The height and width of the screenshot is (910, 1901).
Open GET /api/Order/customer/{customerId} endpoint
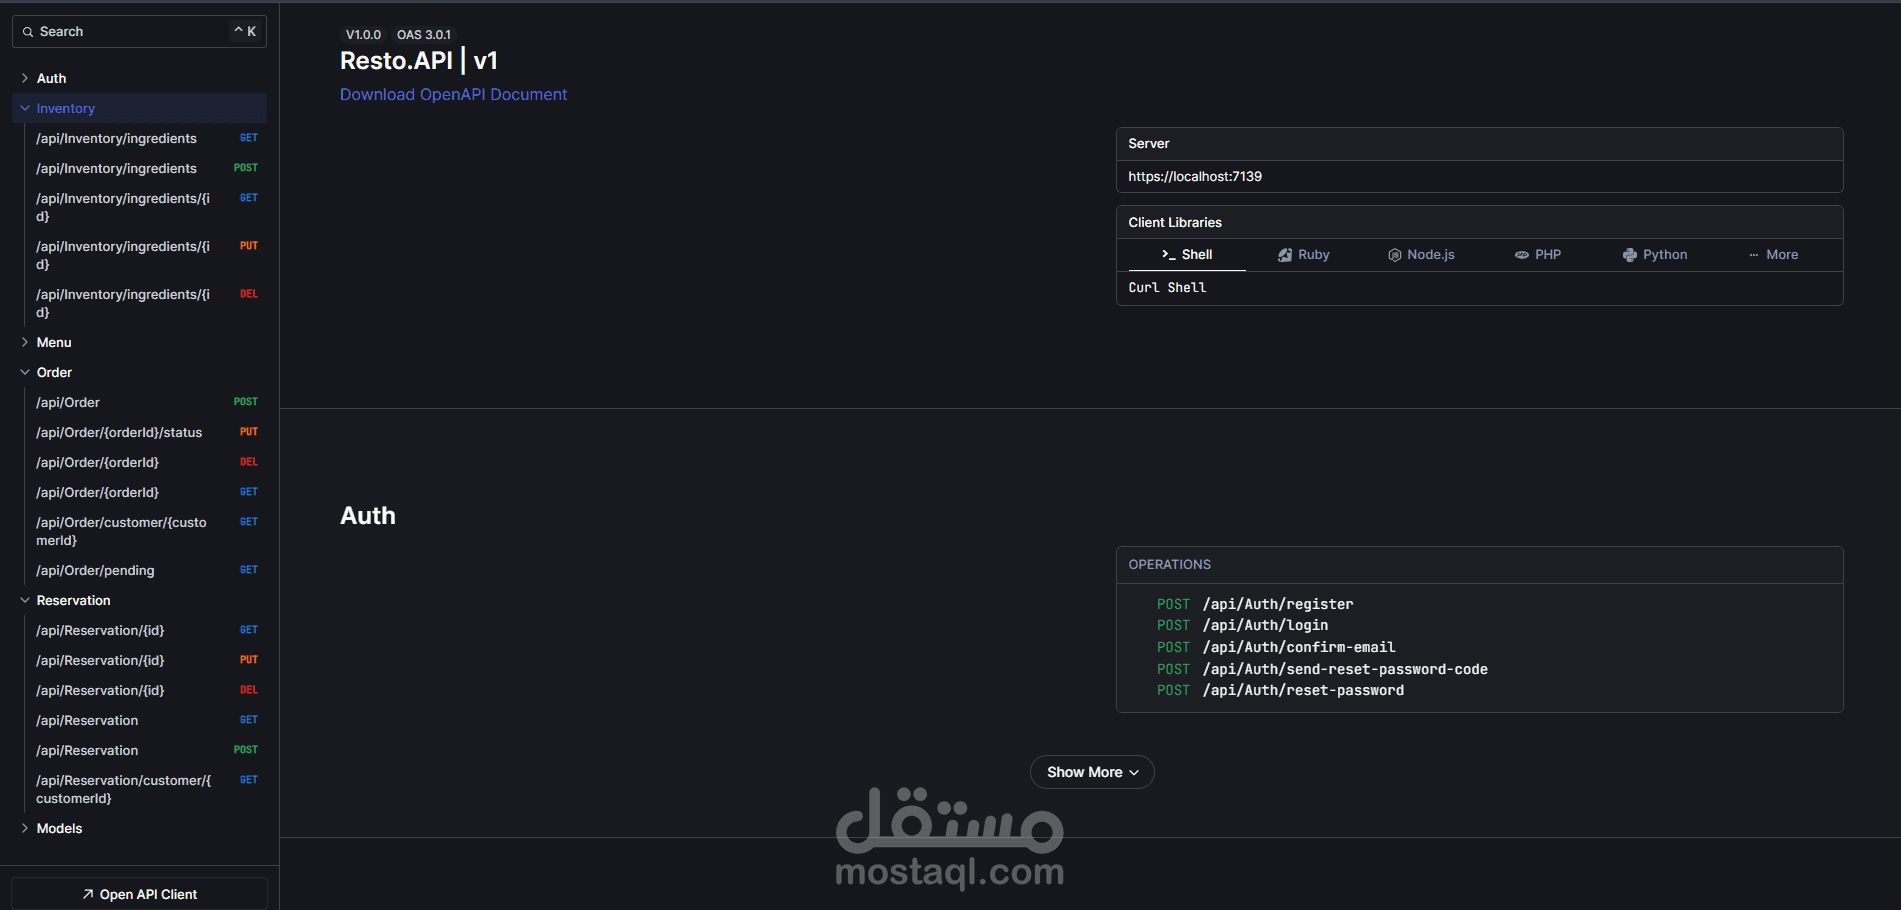[x=146, y=531]
